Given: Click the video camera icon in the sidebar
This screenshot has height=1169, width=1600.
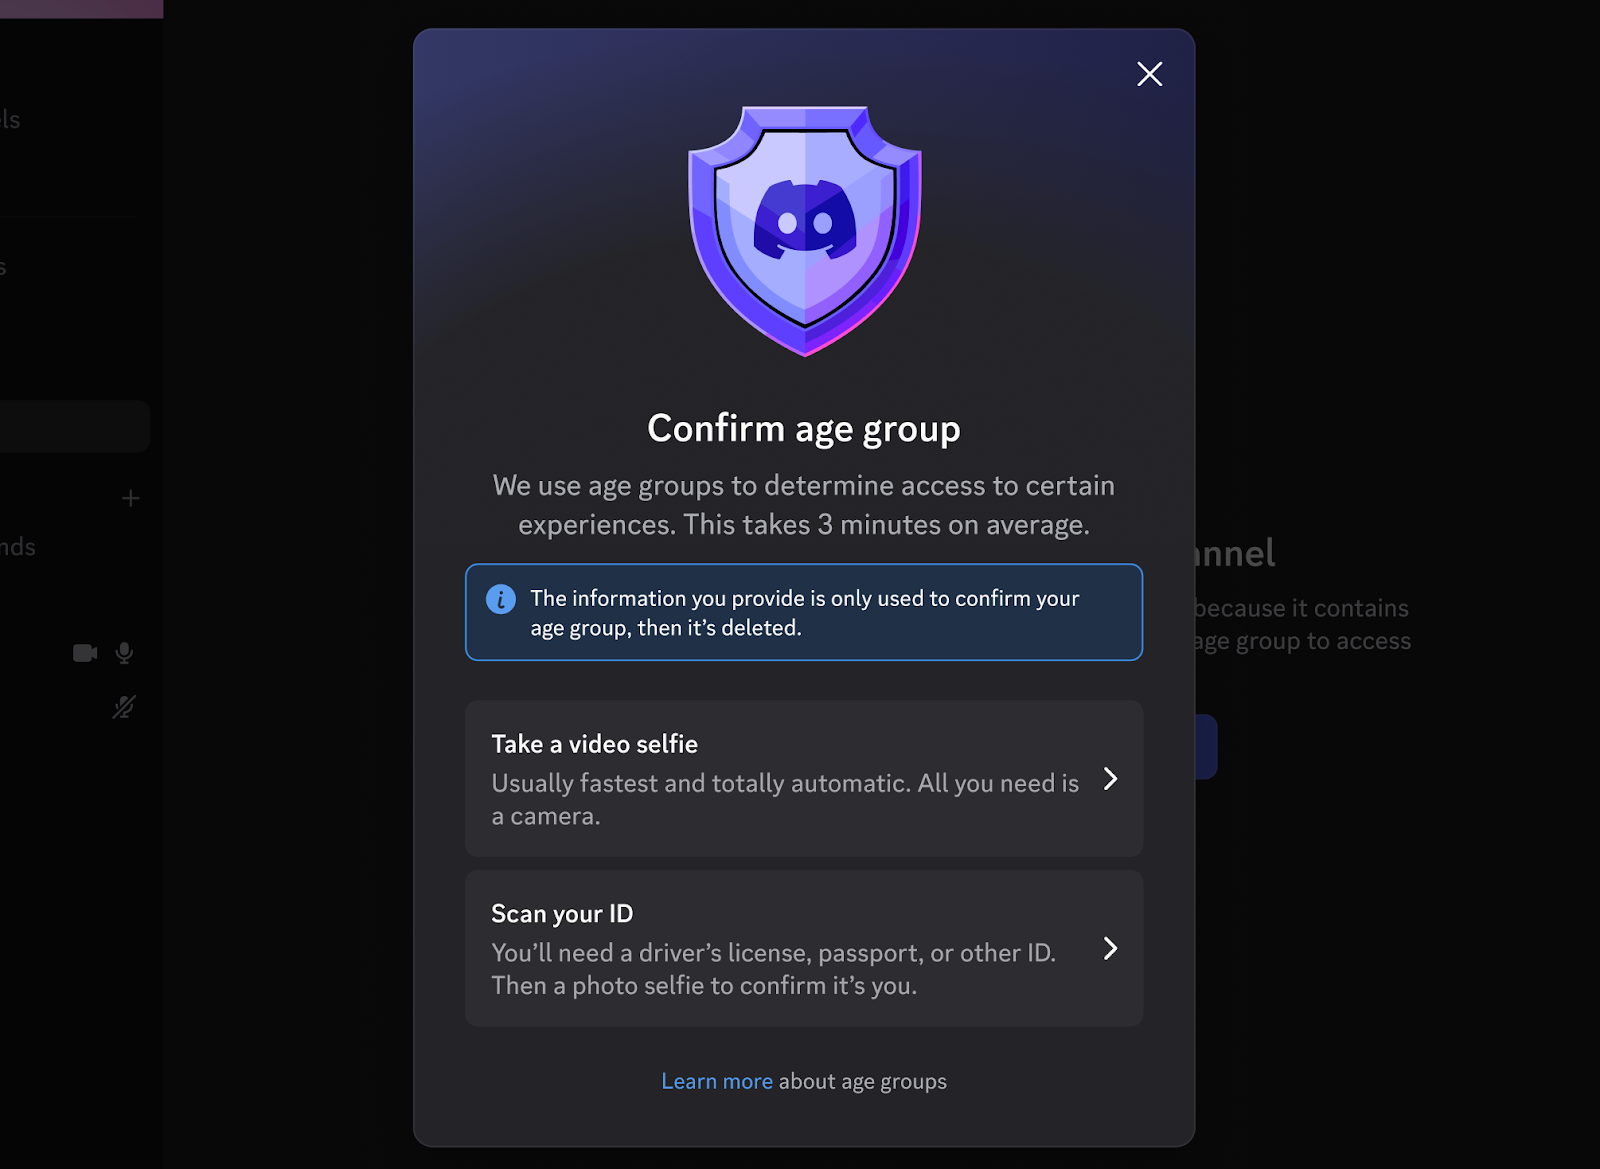Looking at the screenshot, I should [x=85, y=653].
